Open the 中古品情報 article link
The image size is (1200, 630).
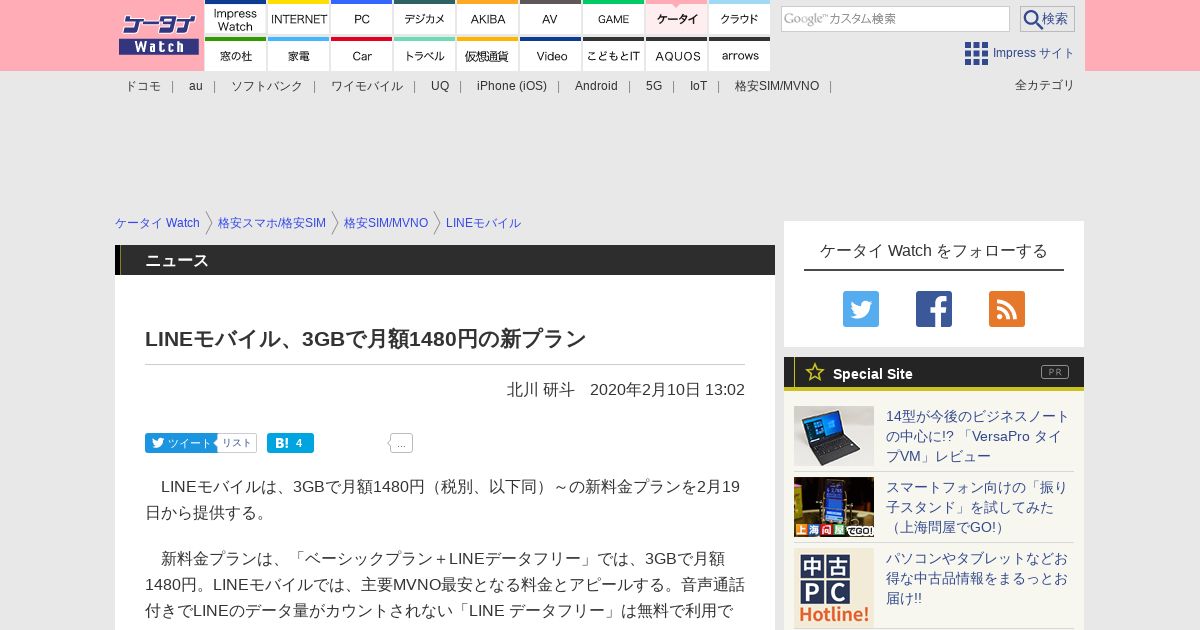977,578
